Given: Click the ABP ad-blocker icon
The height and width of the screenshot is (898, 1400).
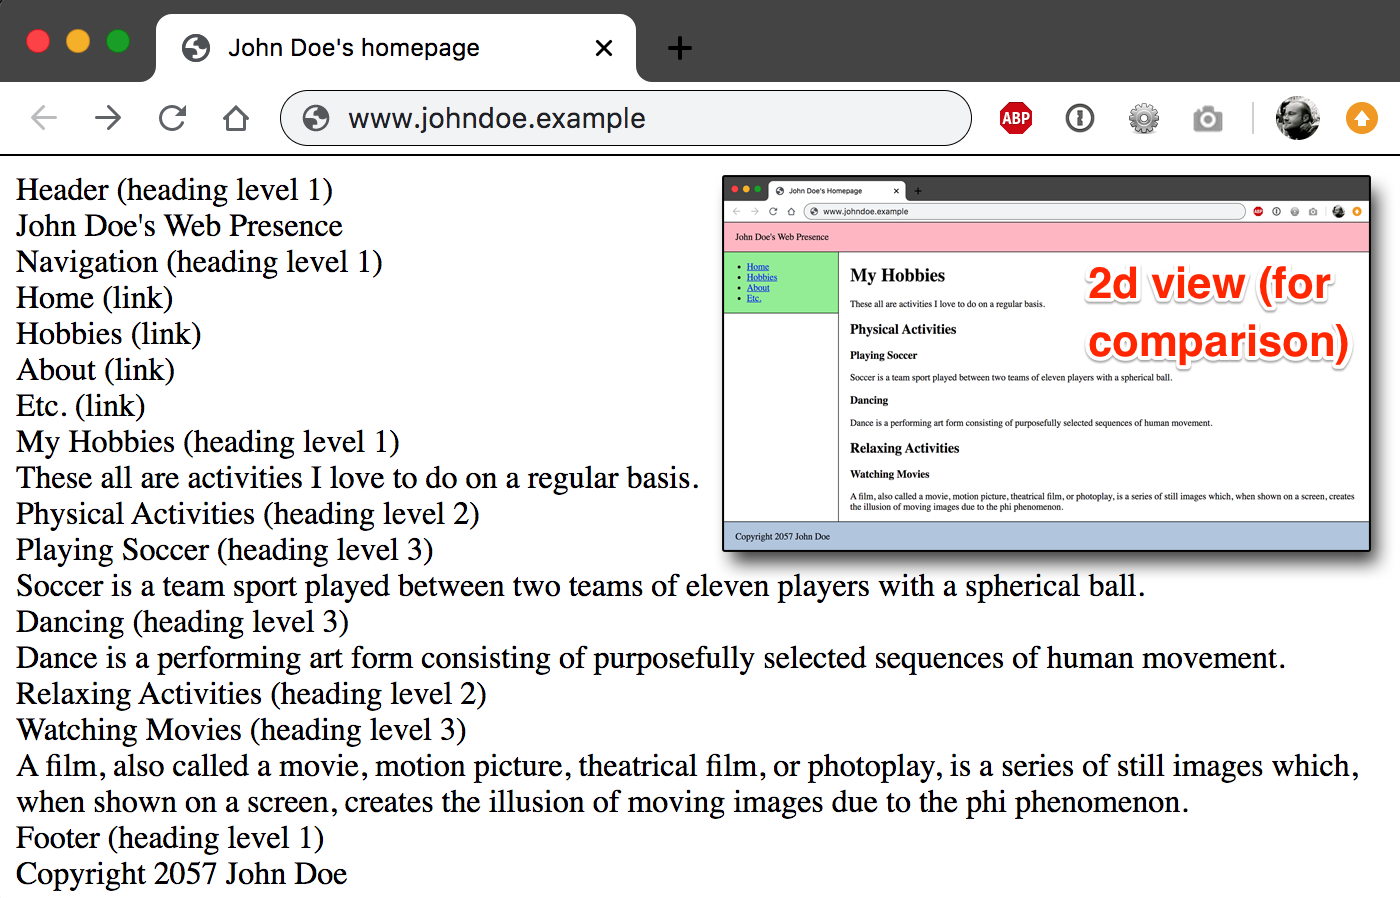Looking at the screenshot, I should [1014, 117].
